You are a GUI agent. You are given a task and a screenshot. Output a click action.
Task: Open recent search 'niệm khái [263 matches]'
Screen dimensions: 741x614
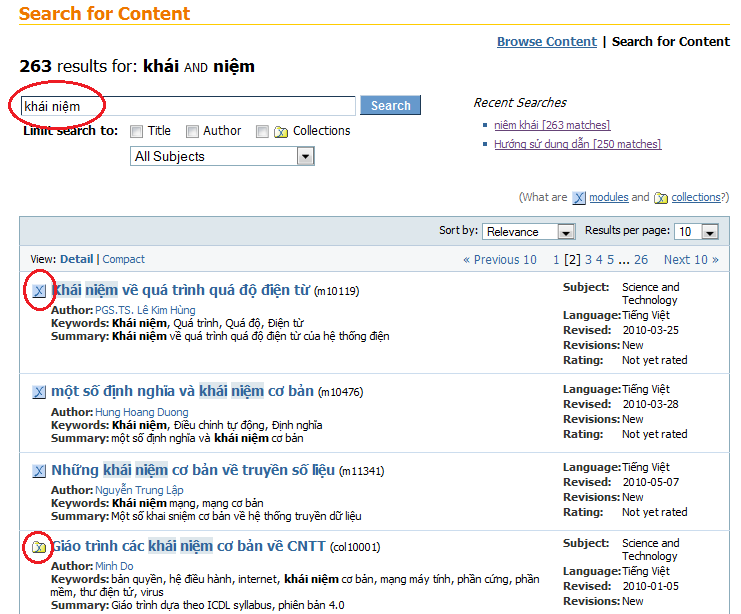551,125
